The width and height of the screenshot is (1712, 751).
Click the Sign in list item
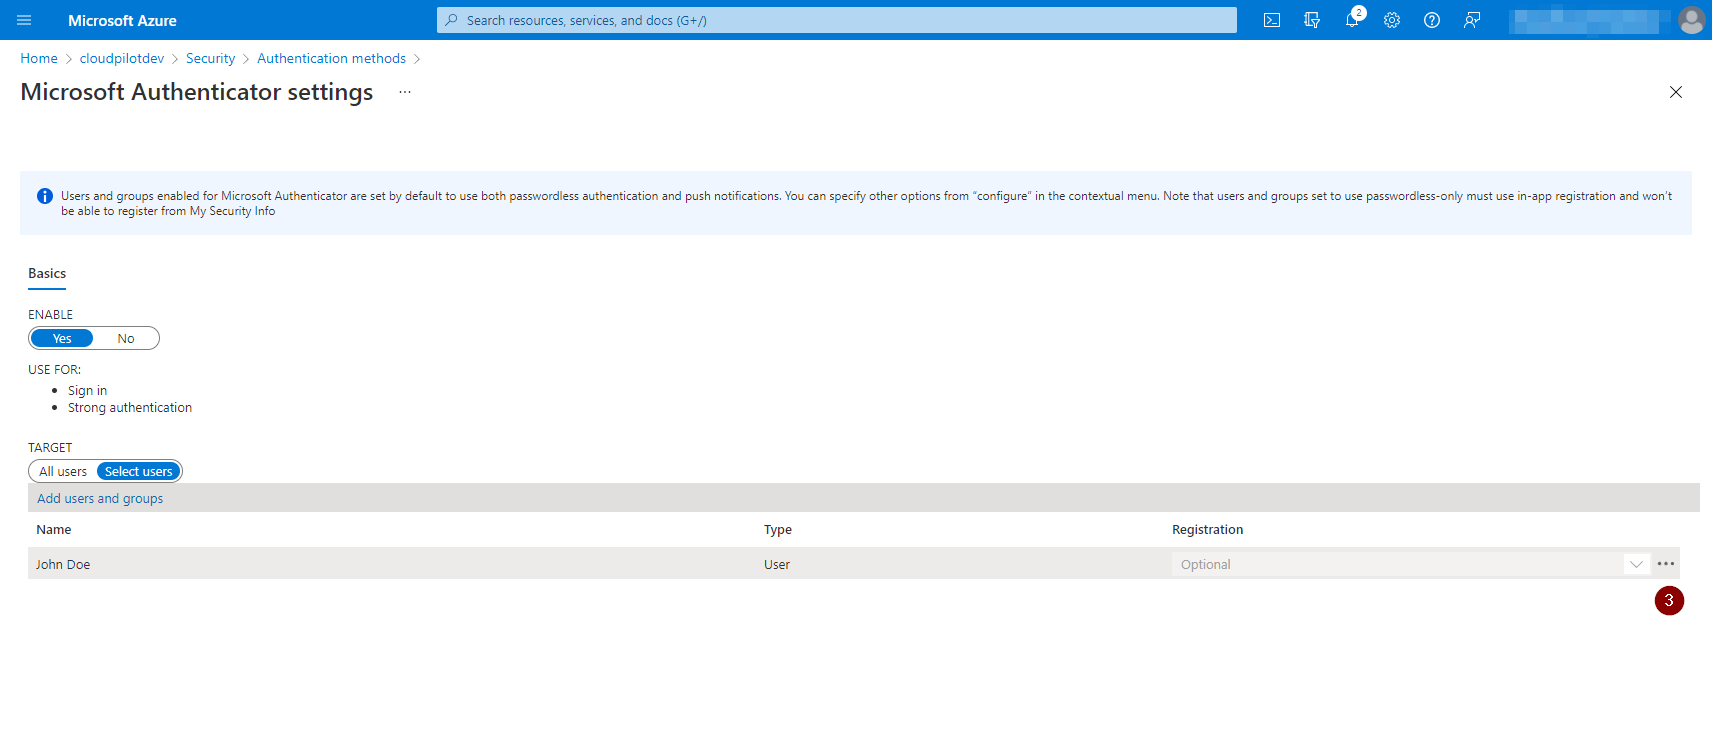87,390
